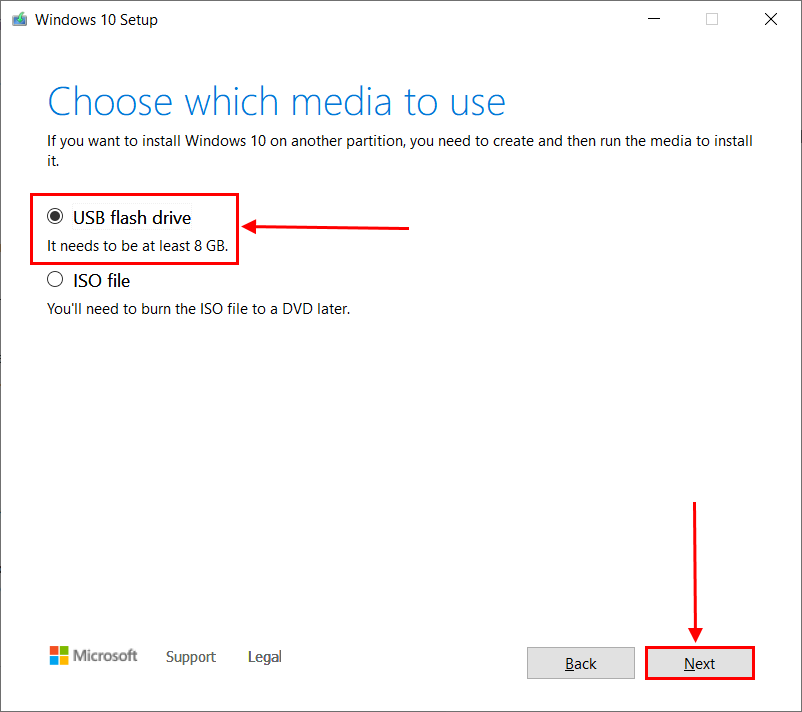
Task: Click the Microsoft logo
Action: pyautogui.click(x=94, y=655)
